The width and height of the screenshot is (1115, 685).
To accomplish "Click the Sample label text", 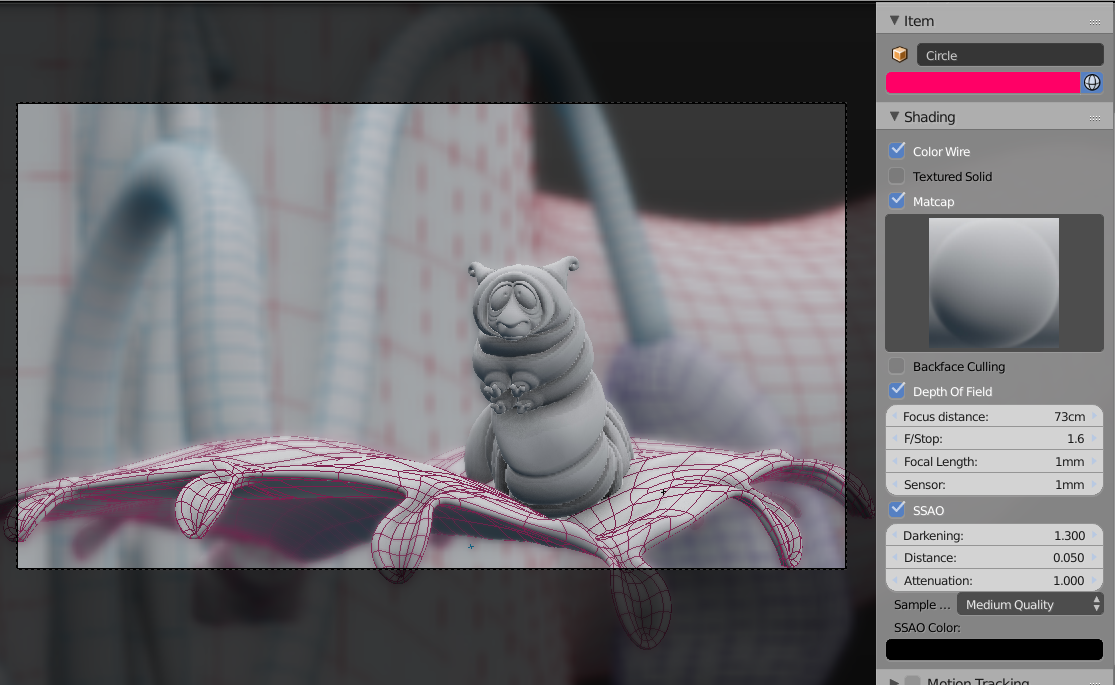I will click(x=922, y=604).
